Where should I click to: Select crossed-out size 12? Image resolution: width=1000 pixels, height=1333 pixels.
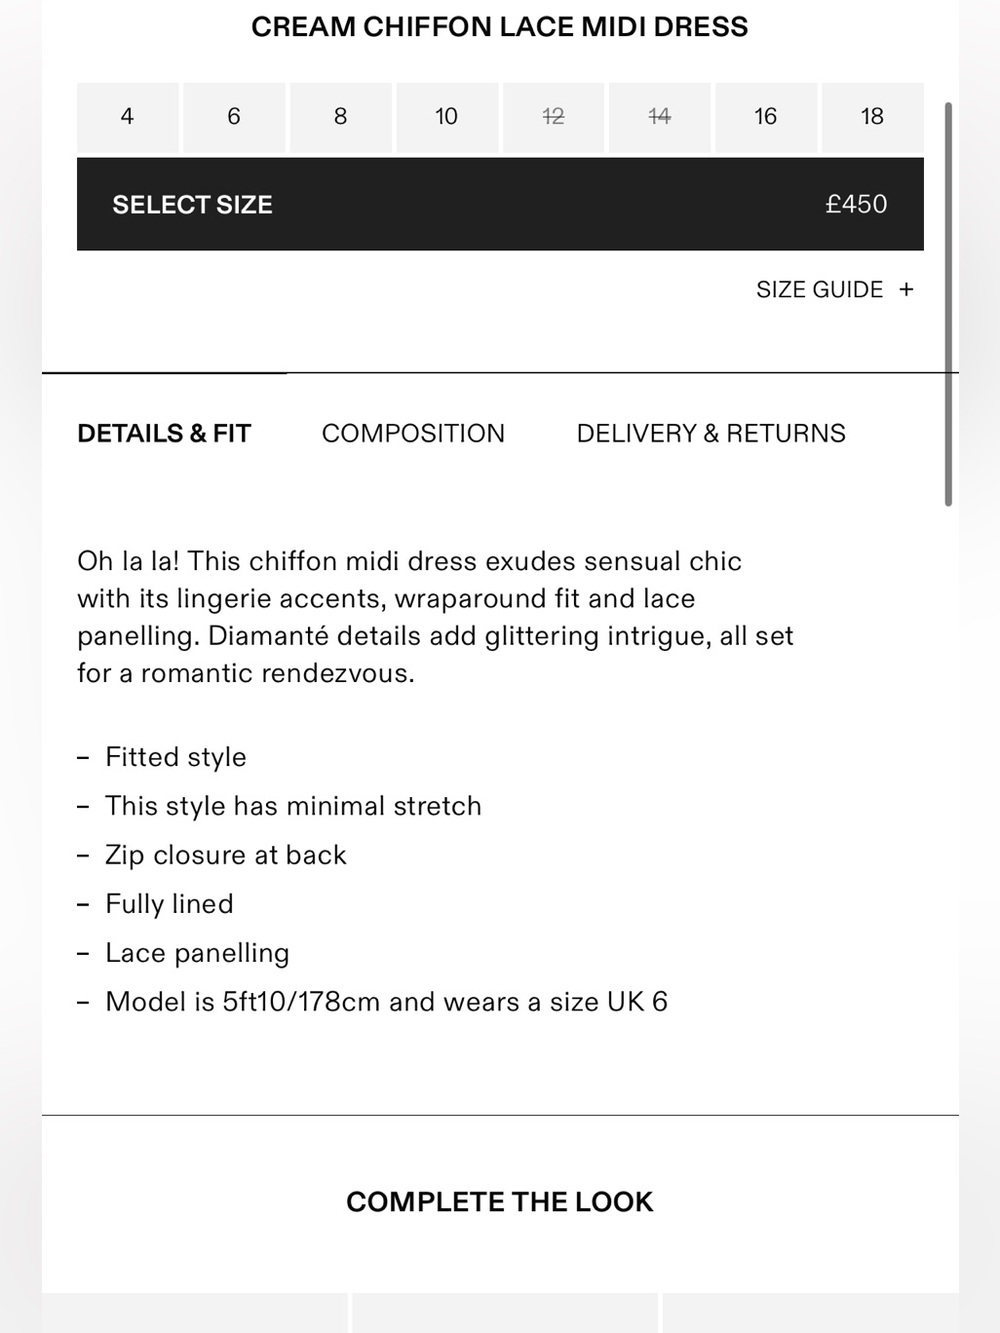point(554,117)
